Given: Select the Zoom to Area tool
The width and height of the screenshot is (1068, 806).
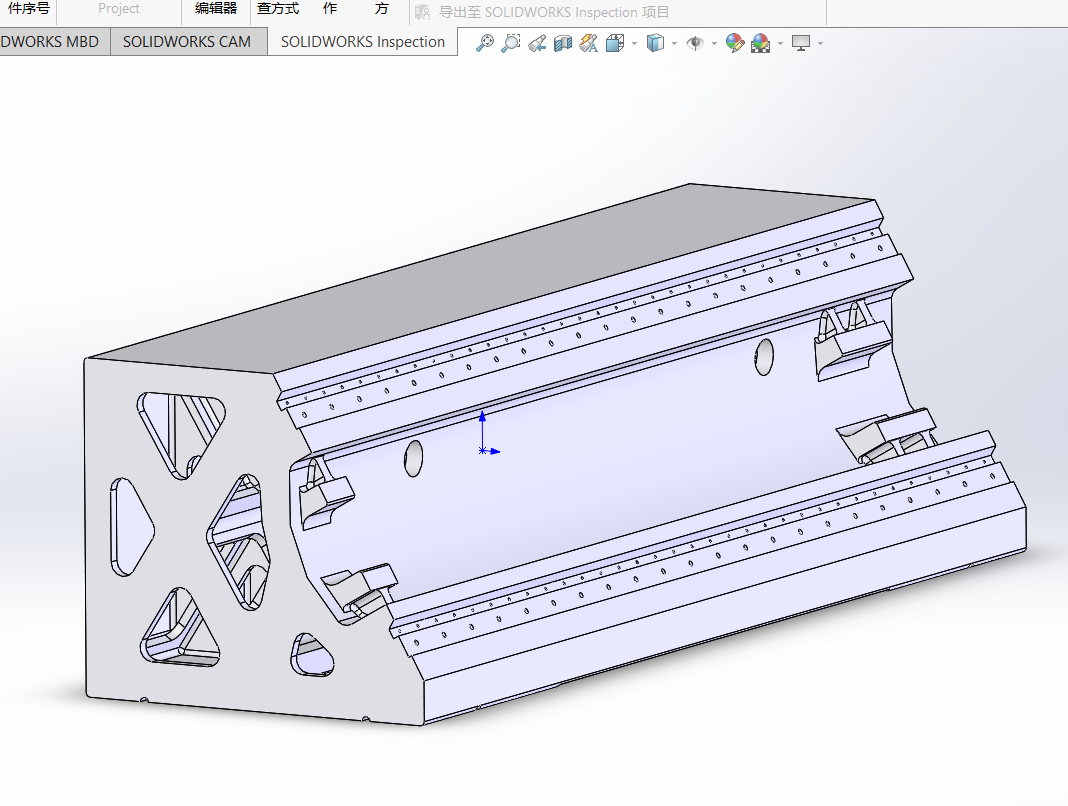Looking at the screenshot, I should (511, 43).
